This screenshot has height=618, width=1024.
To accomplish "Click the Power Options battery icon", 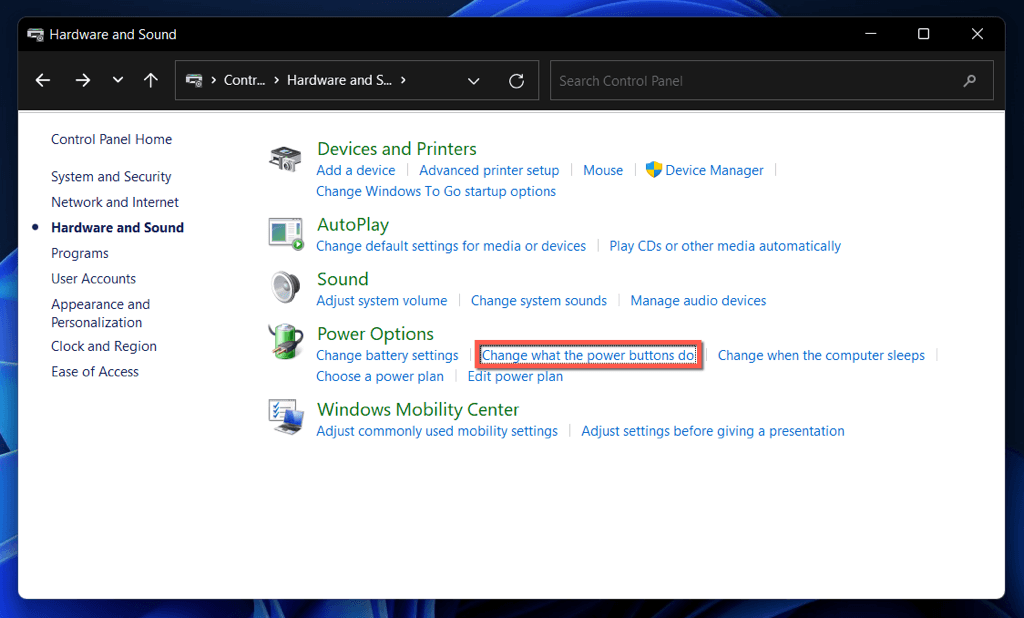I will click(285, 343).
